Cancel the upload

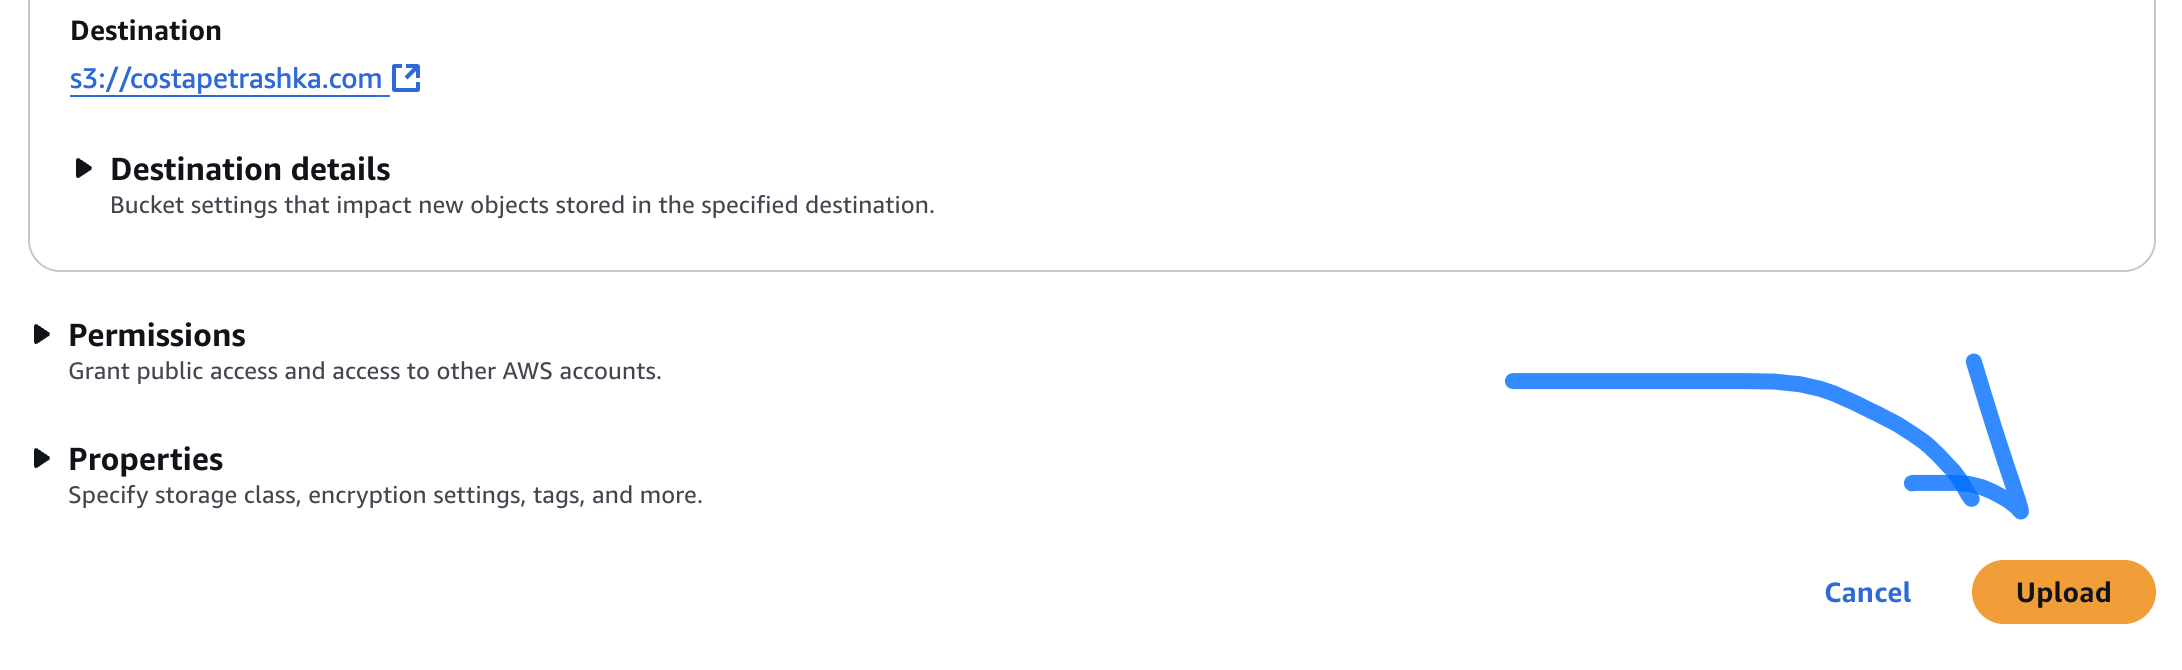pos(1867,593)
